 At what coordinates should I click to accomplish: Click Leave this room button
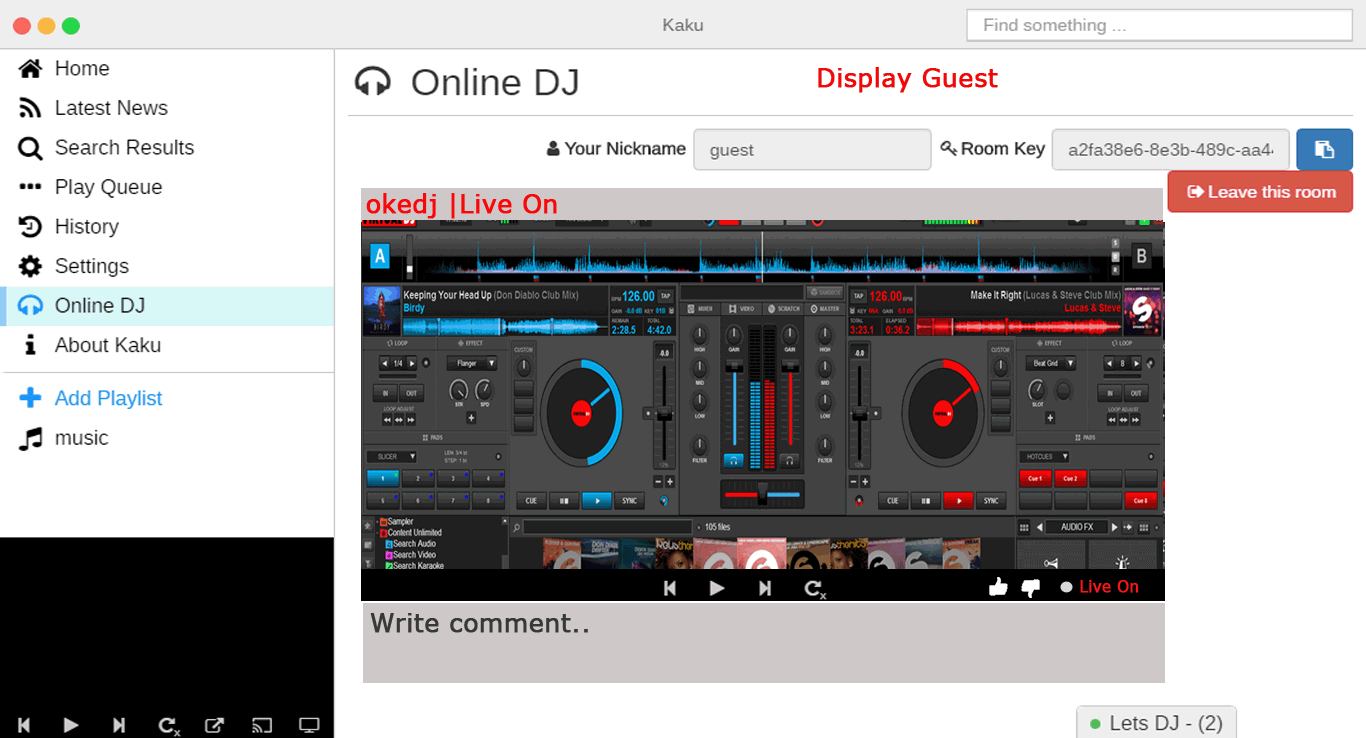pos(1260,191)
